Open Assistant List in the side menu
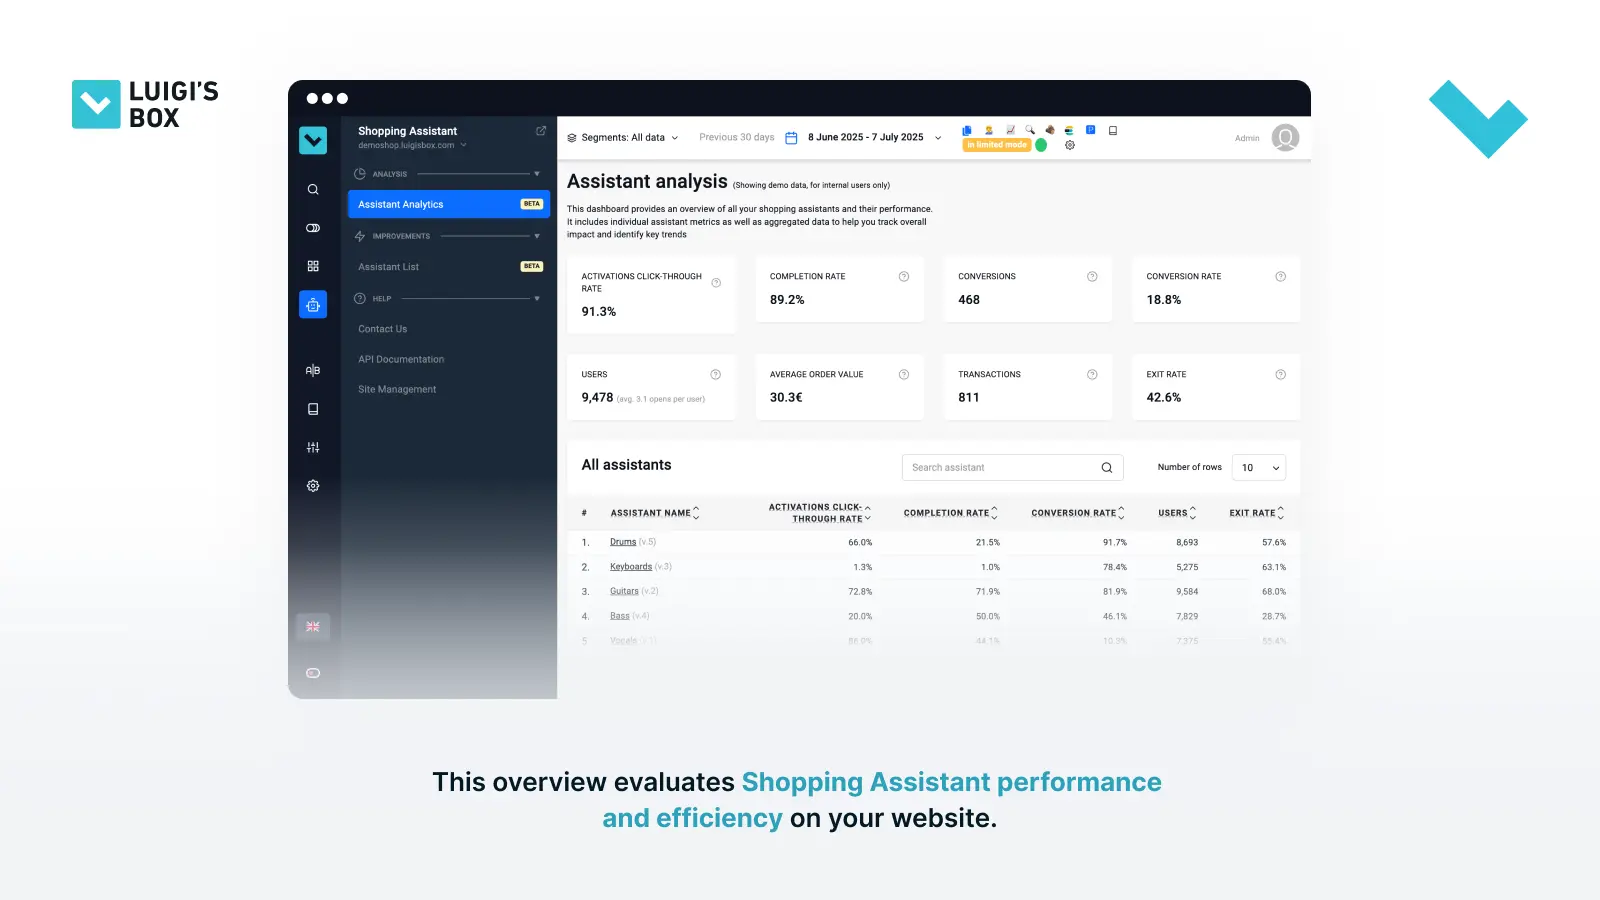1600x900 pixels. [389, 267]
